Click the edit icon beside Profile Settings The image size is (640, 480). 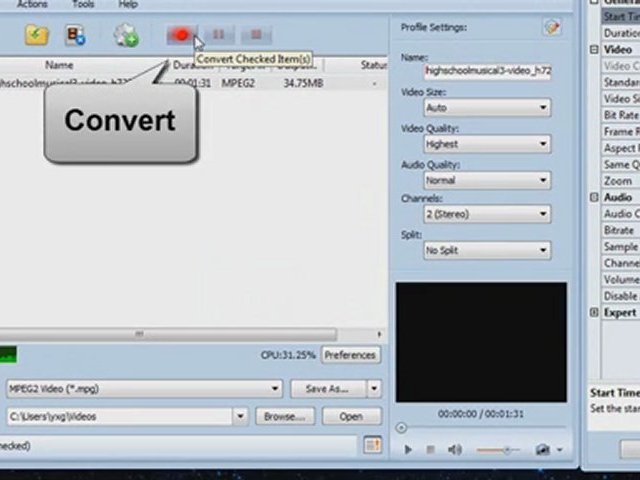(x=552, y=27)
